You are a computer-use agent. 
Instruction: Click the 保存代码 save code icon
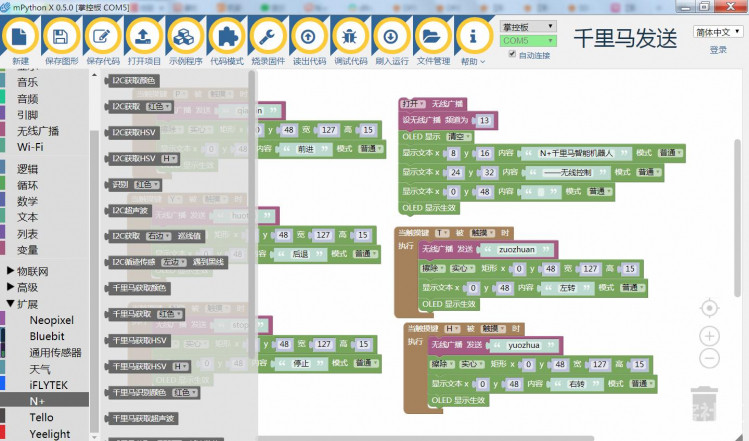pyautogui.click(x=103, y=37)
